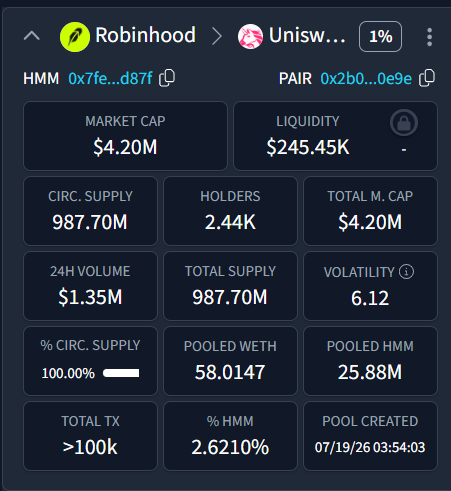The image size is (451, 491).
Task: Click the Liquidity $245.45K value
Action: [308, 147]
